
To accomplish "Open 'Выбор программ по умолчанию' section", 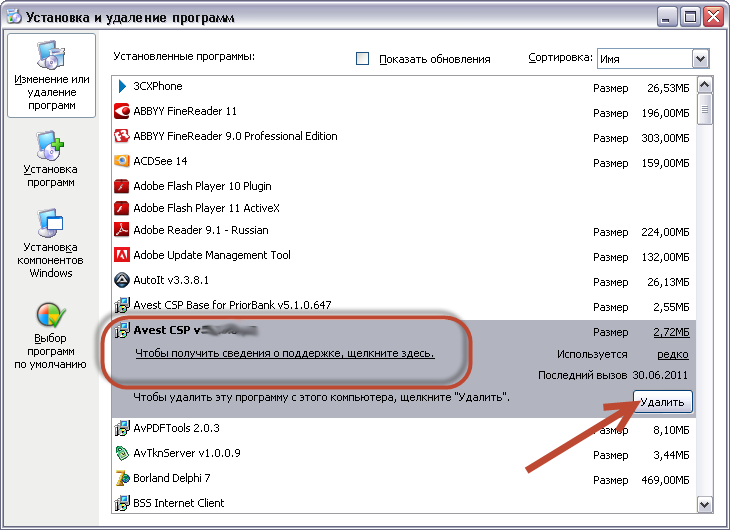I will 51,335.
